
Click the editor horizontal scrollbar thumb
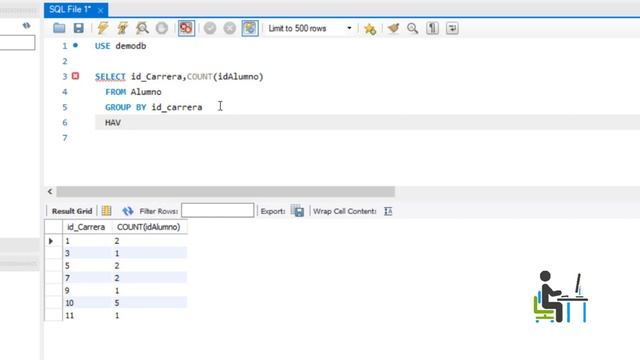[x=225, y=191]
